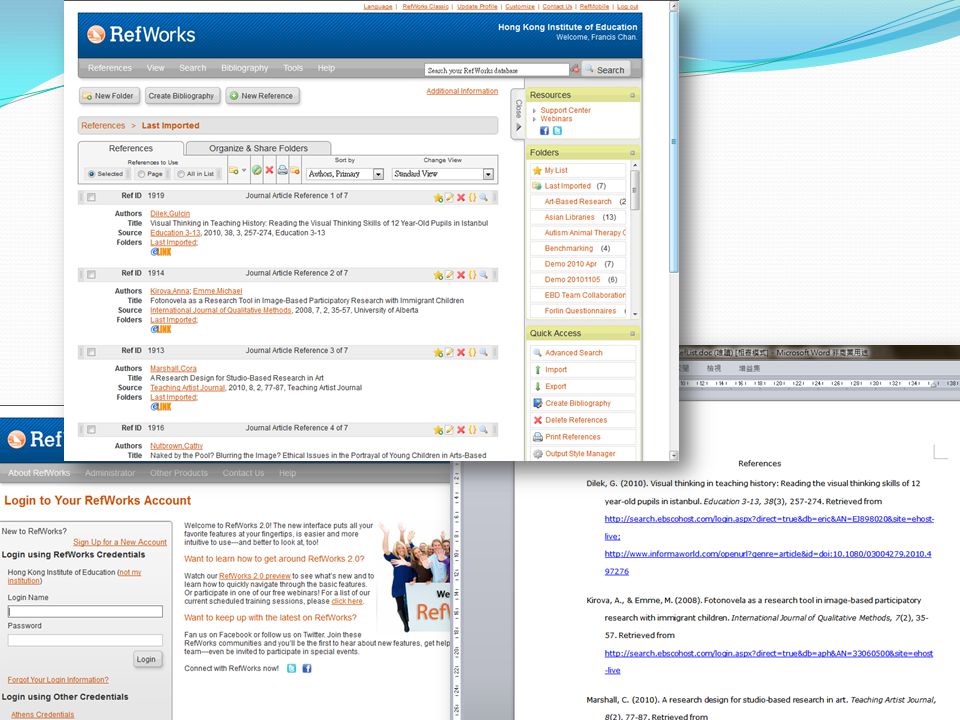
Task: Click attachment icon next to search box
Action: click(x=575, y=70)
